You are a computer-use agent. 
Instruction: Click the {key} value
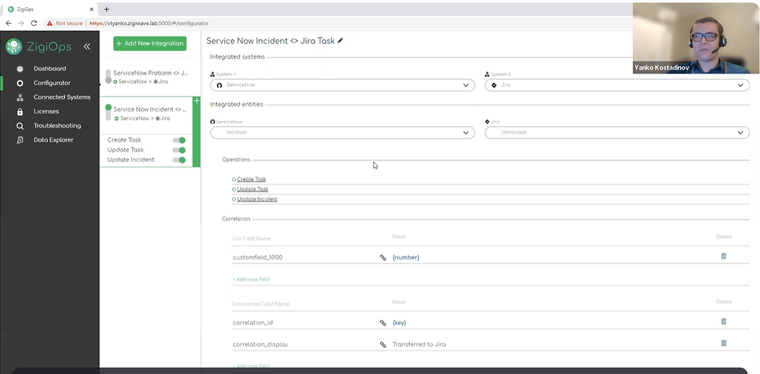point(399,323)
